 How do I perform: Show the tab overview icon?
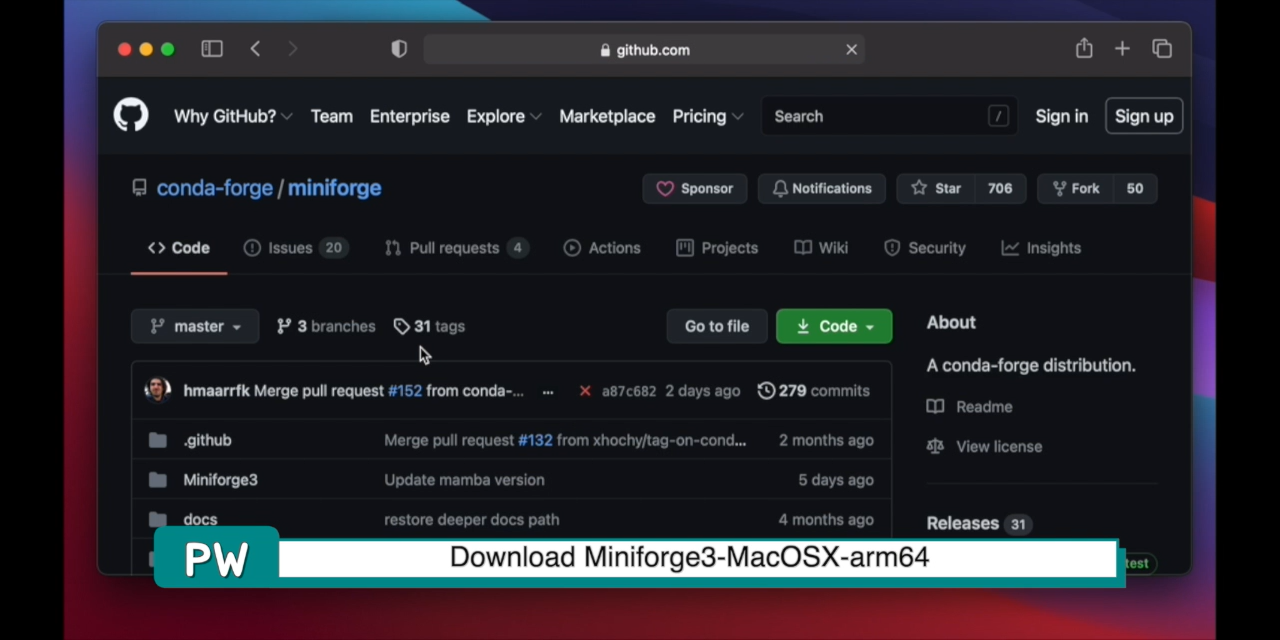[x=1162, y=49]
